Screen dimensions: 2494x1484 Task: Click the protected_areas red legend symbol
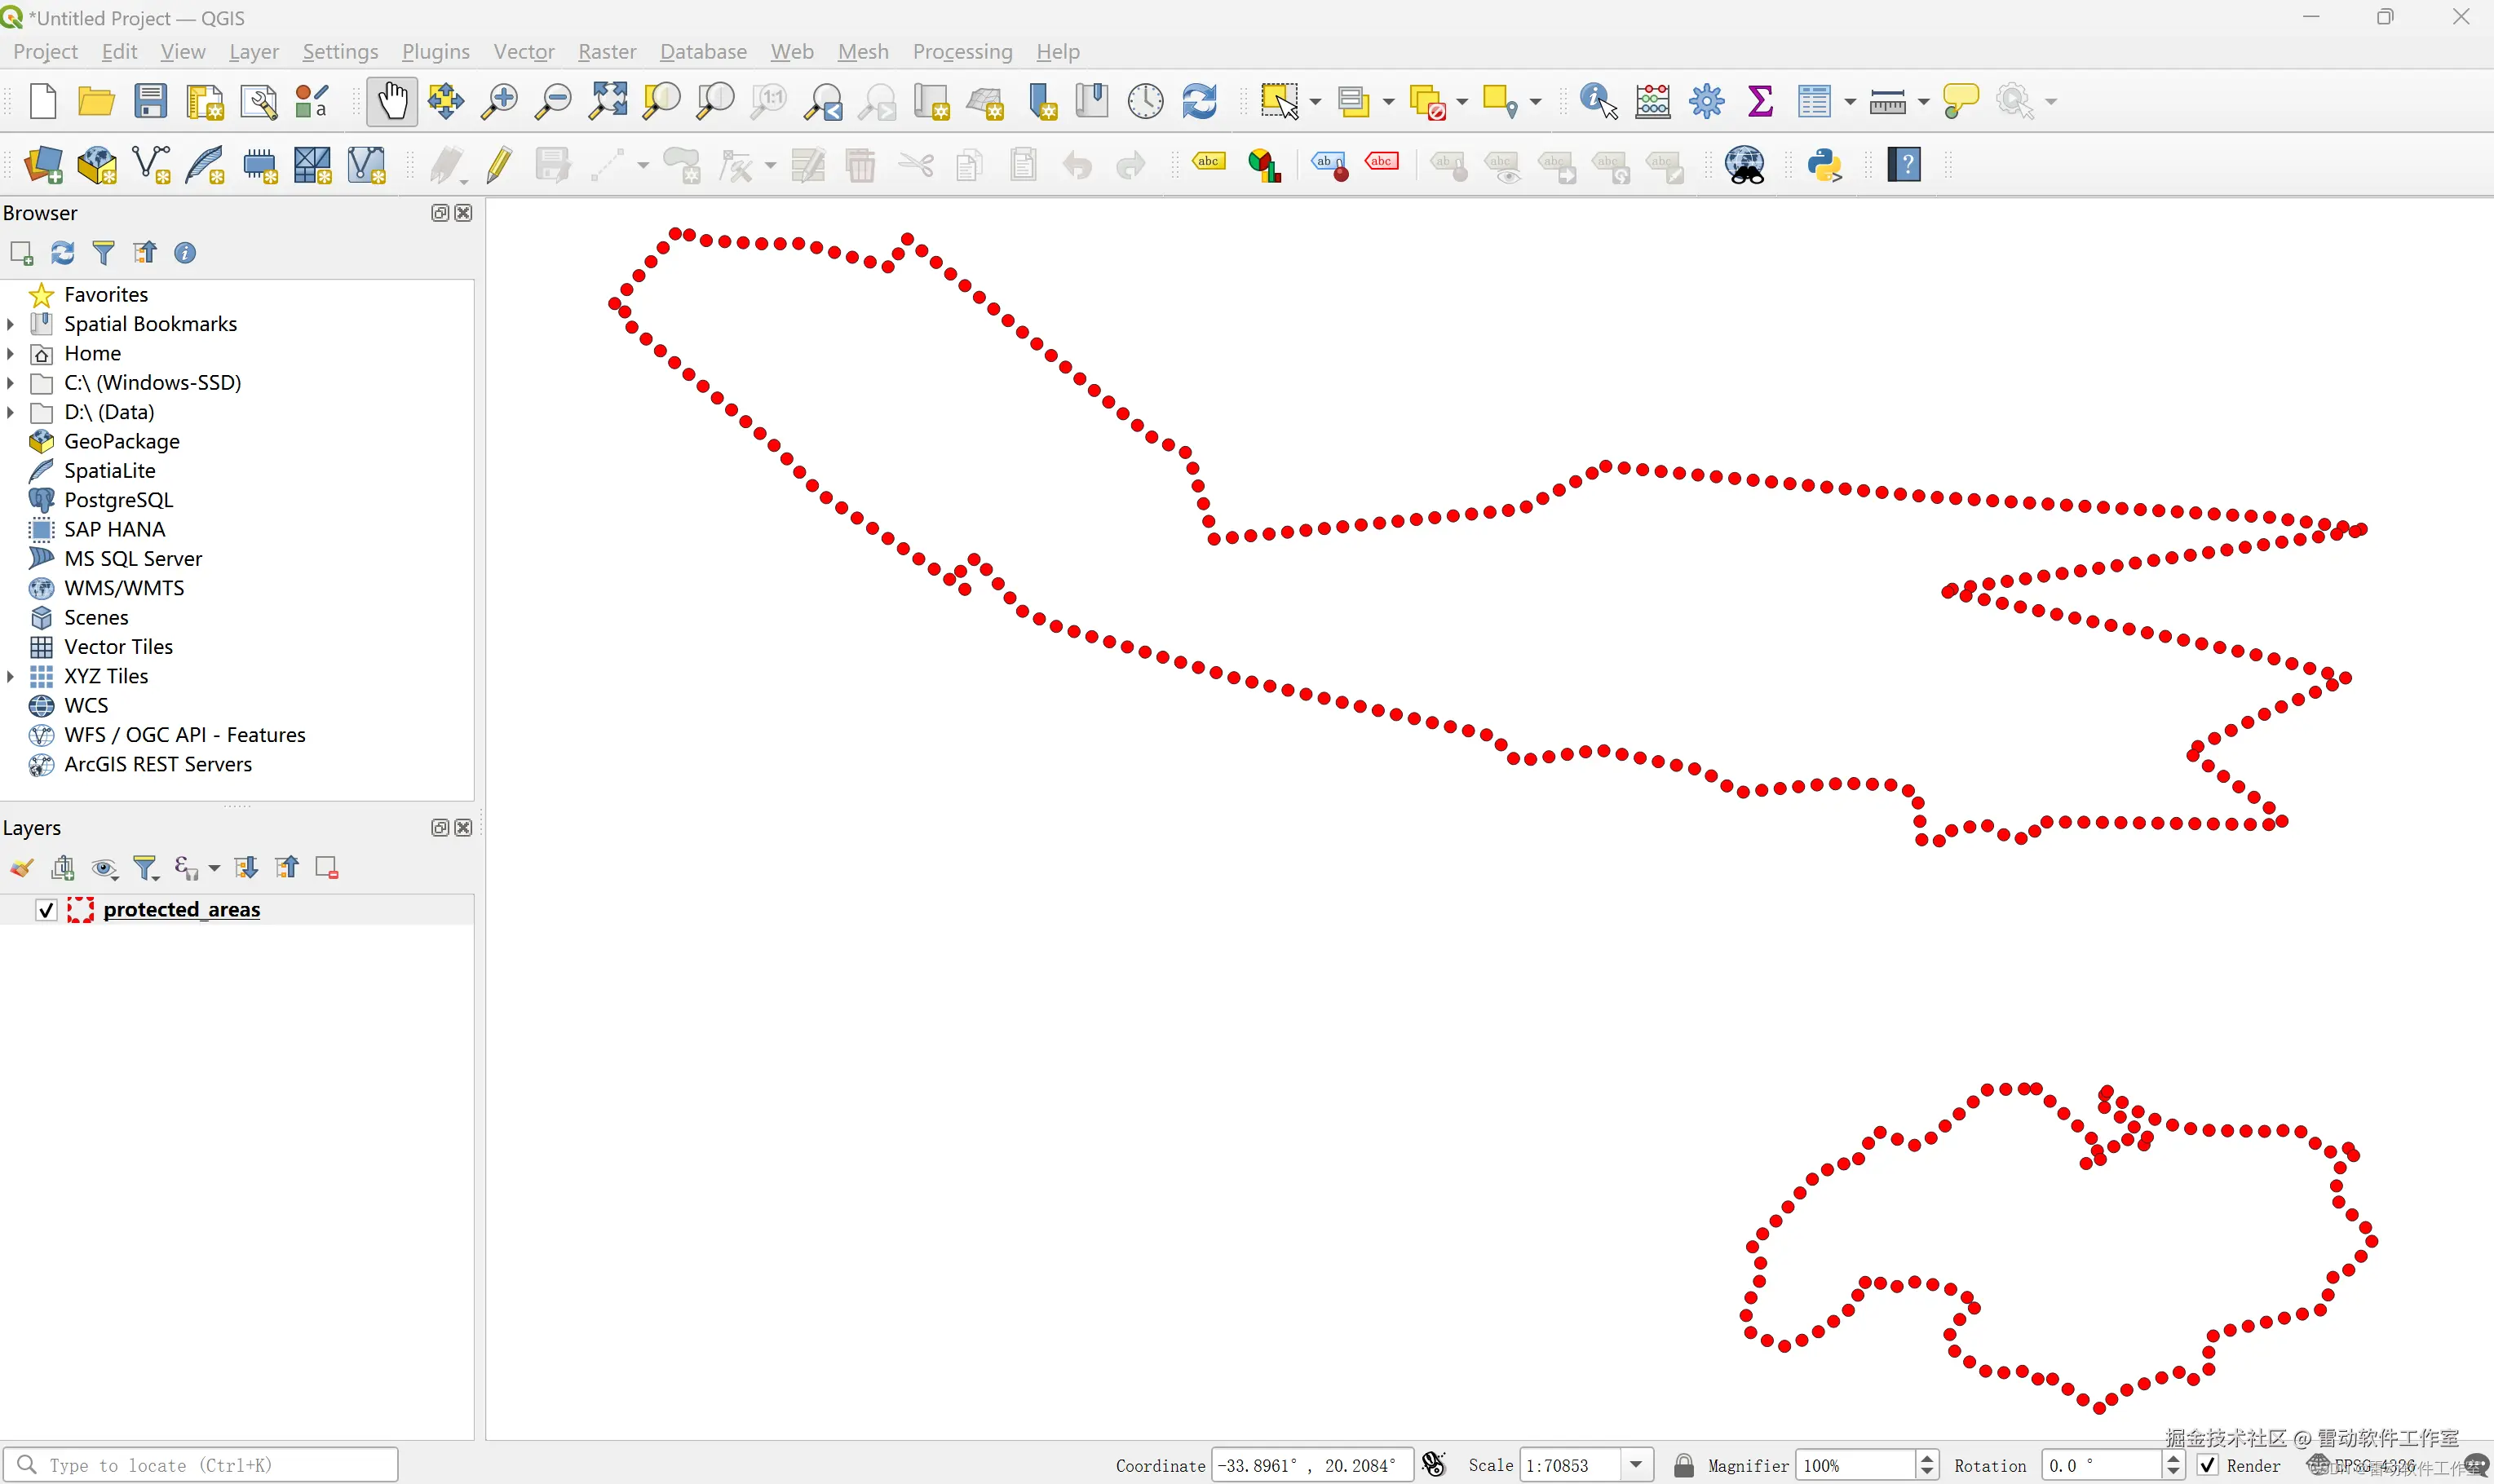pos(80,910)
